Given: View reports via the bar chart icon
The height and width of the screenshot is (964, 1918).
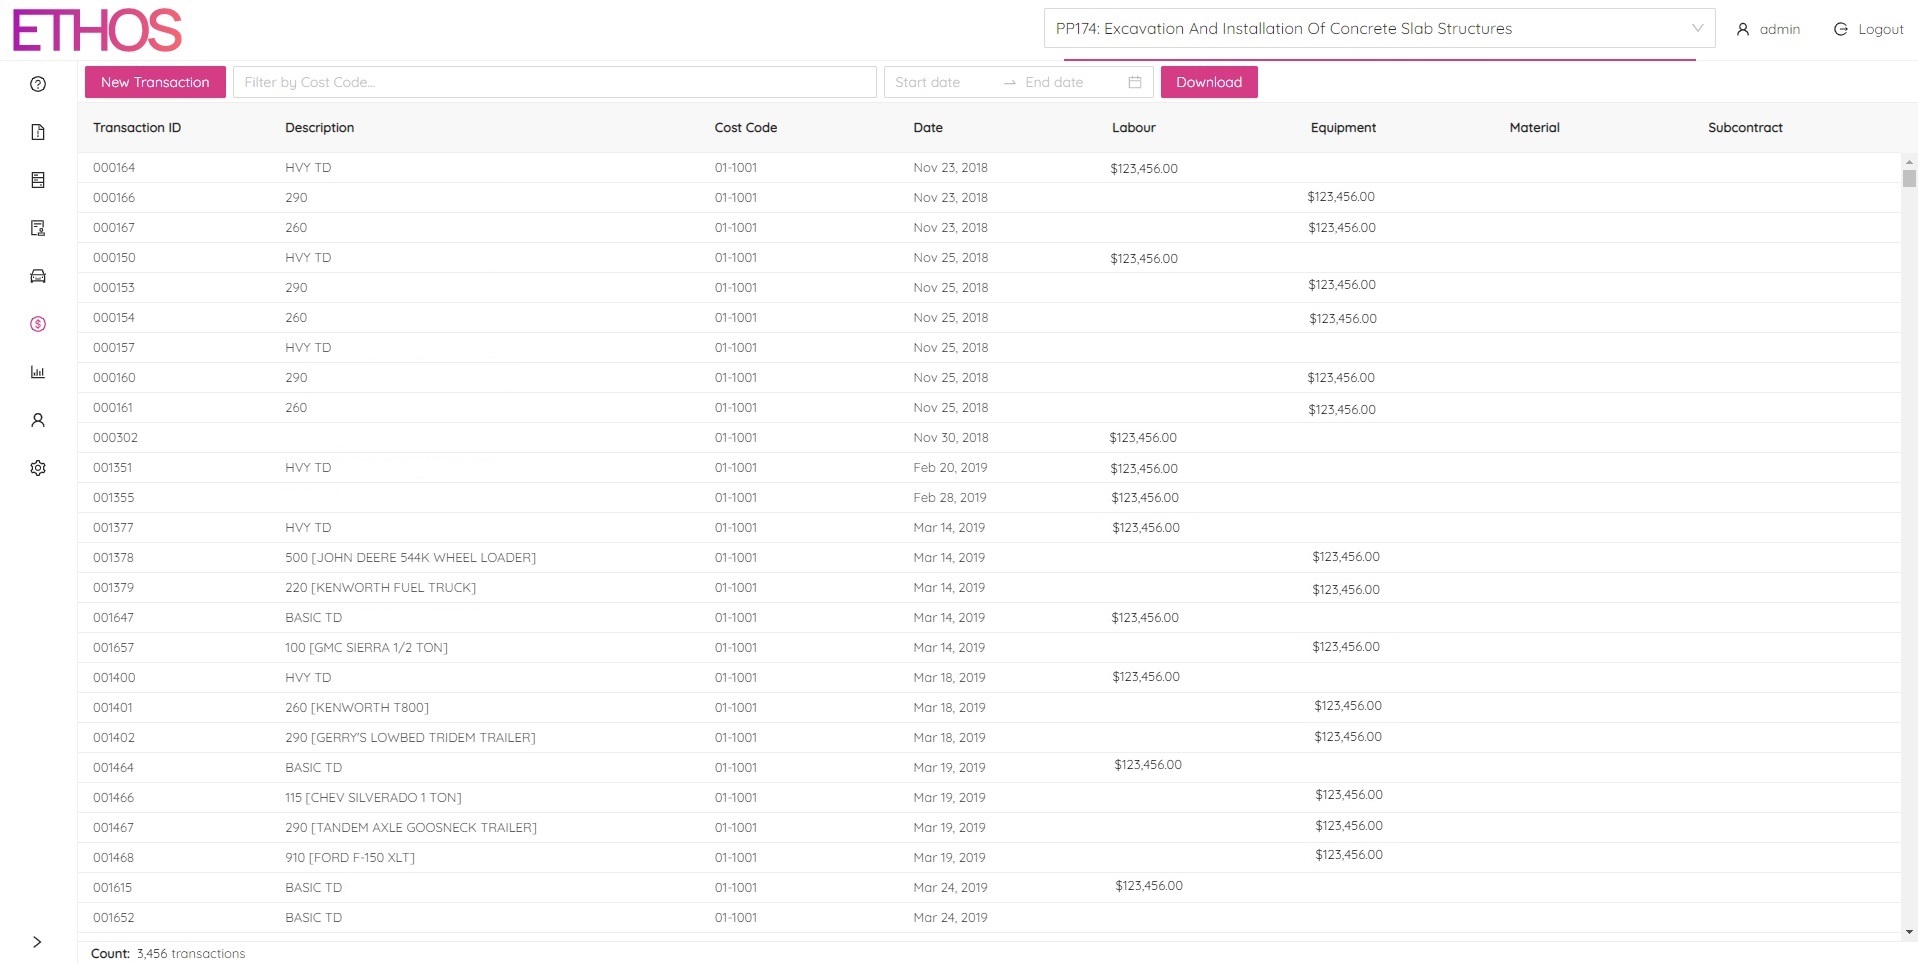Looking at the screenshot, I should pos(37,372).
